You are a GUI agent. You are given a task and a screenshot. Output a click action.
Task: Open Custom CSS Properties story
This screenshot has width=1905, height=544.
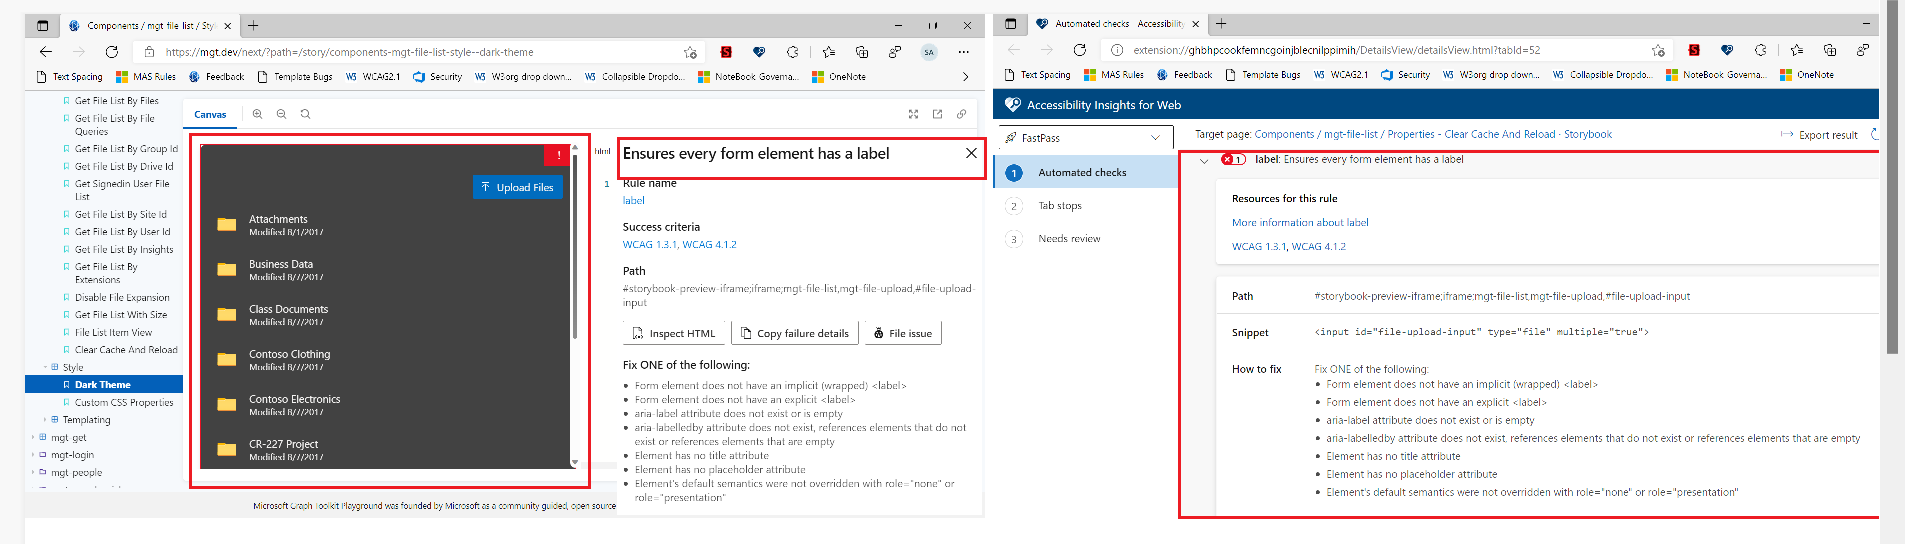(x=124, y=402)
